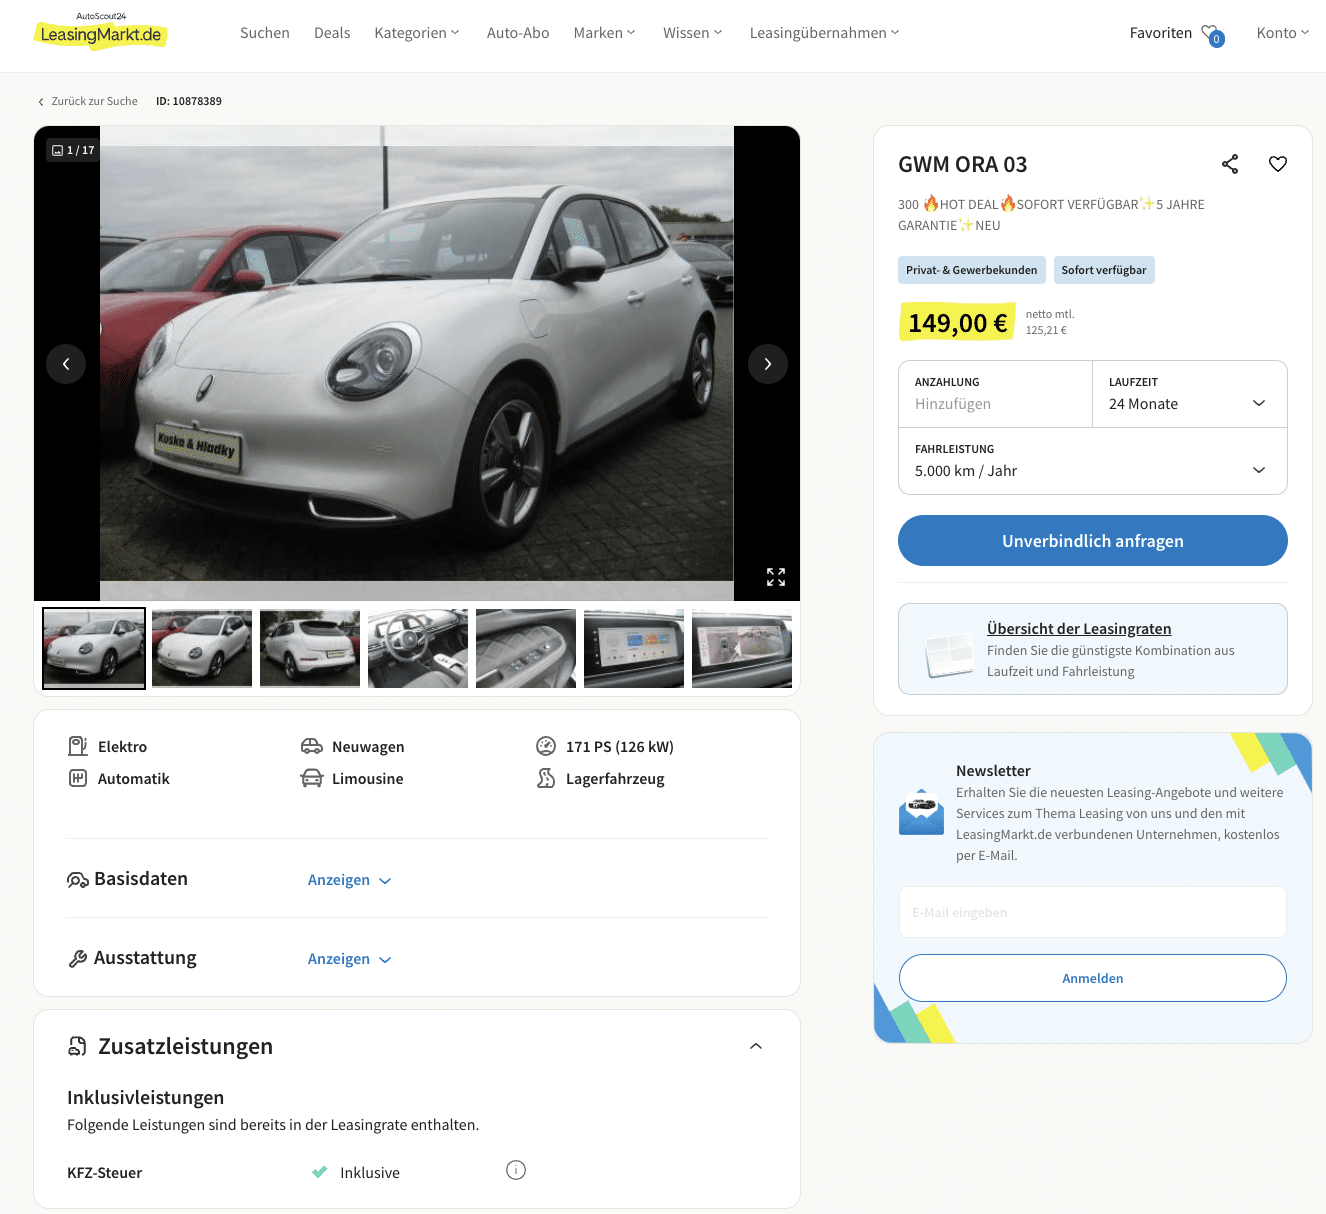Click netto mtl. 125,21 € text
Viewport: 1326px width, 1214px height.
pyautogui.click(x=1050, y=322)
